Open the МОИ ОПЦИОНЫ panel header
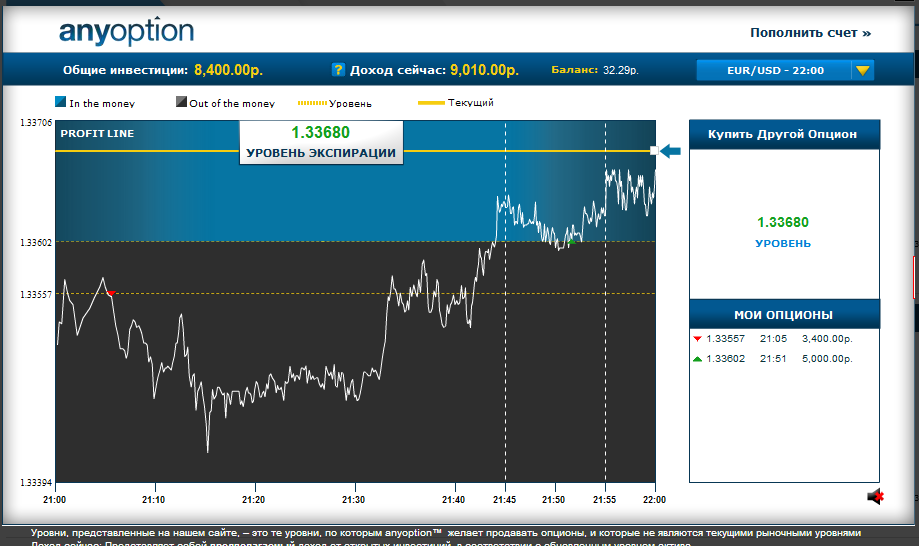This screenshot has width=923, height=549. (x=784, y=315)
